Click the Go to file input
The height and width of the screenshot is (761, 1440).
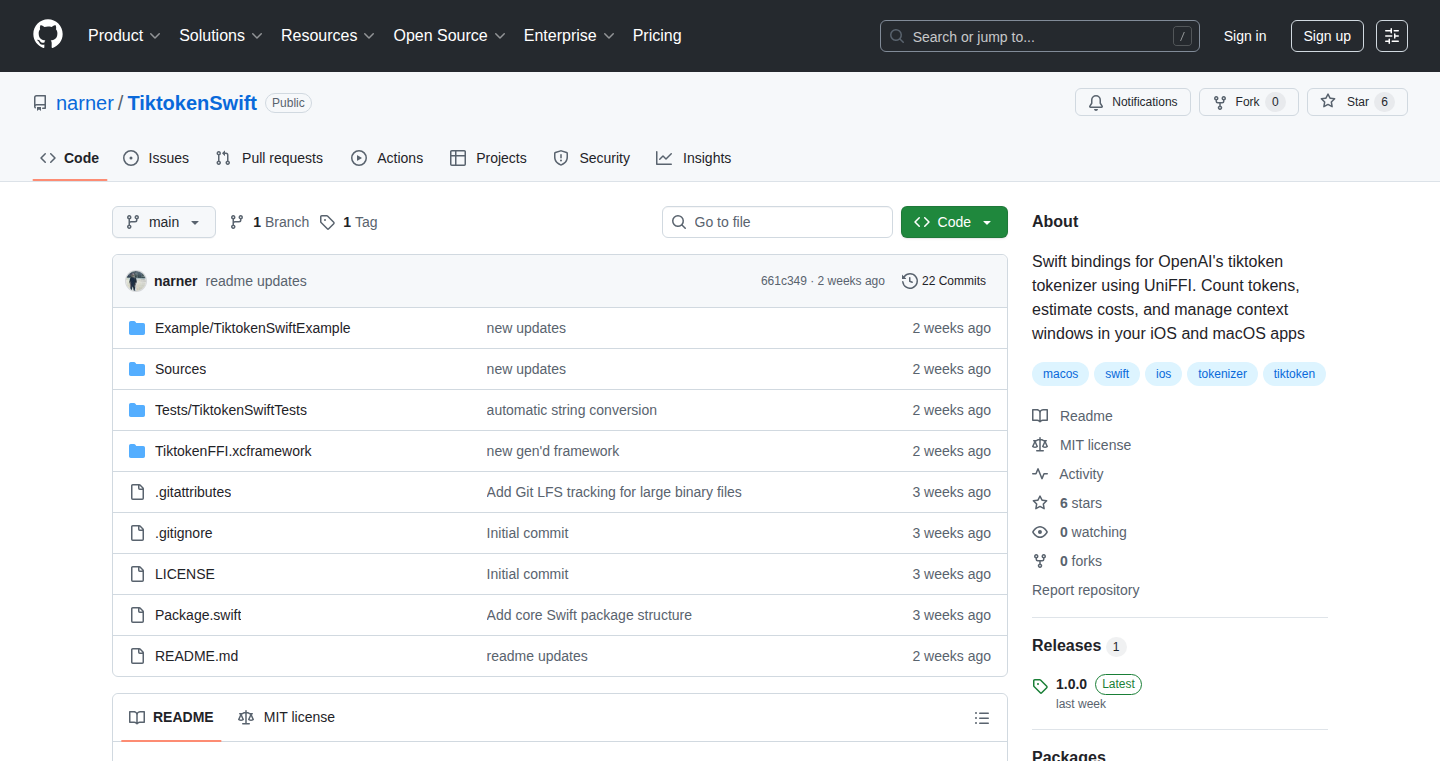coord(777,222)
